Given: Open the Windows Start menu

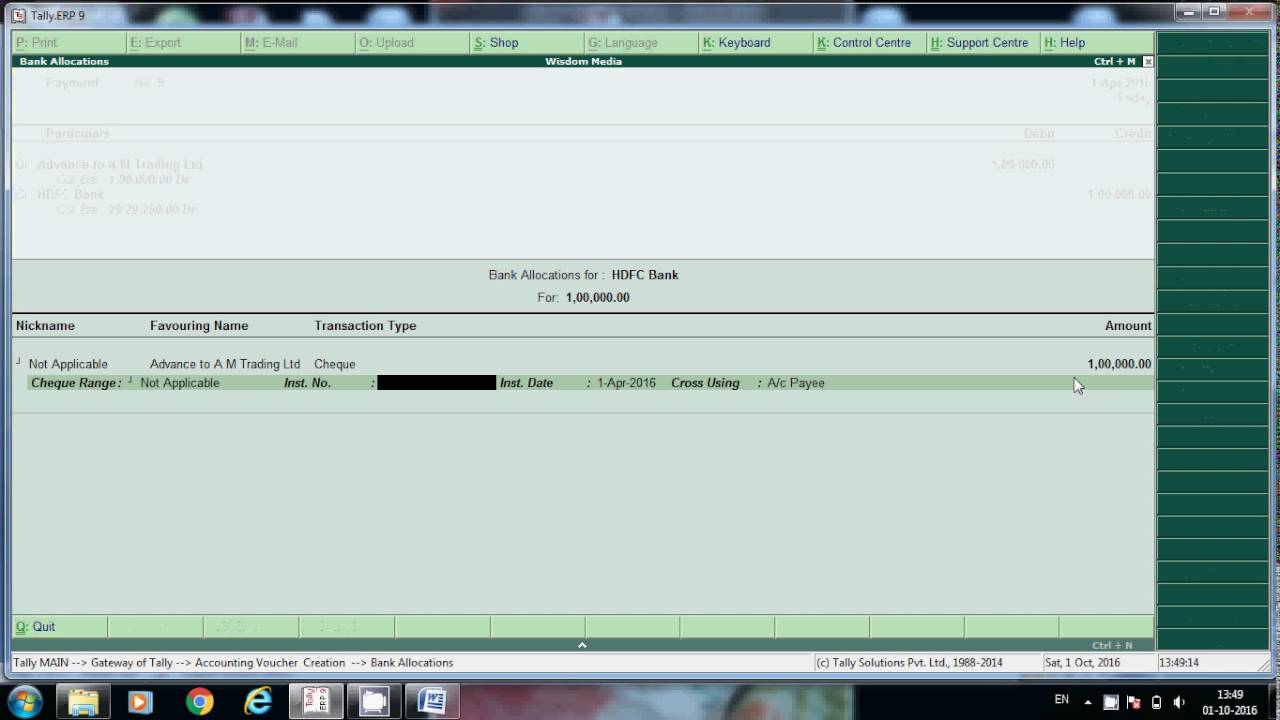Looking at the screenshot, I should coord(24,701).
